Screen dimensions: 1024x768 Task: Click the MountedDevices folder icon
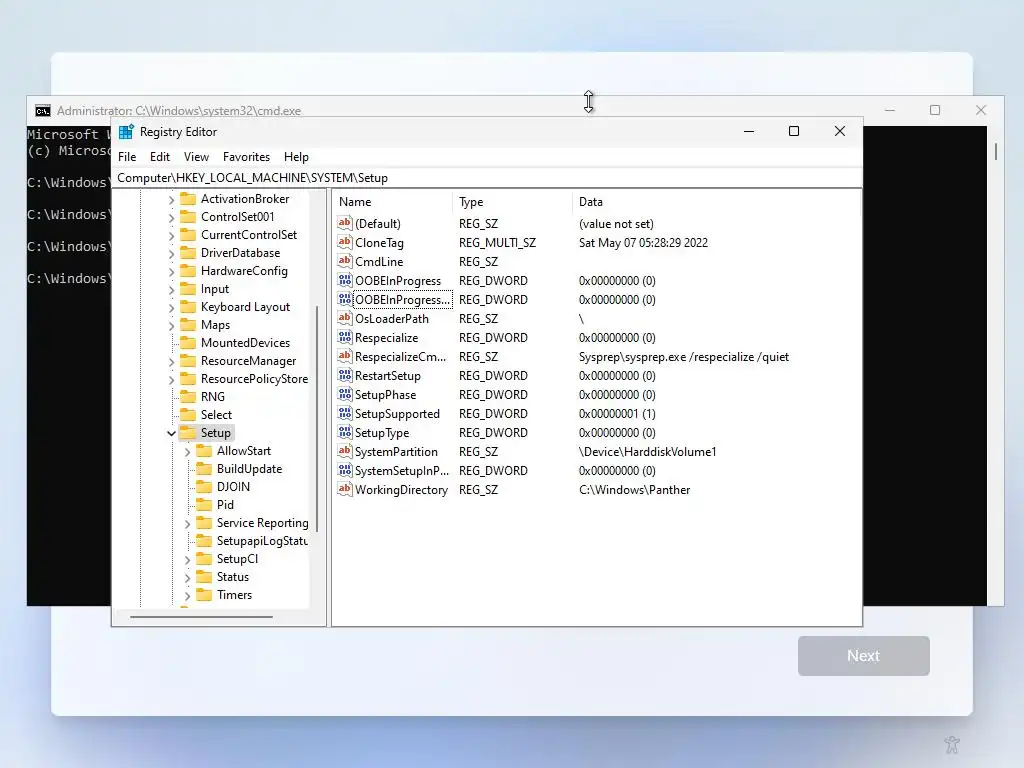tap(188, 343)
